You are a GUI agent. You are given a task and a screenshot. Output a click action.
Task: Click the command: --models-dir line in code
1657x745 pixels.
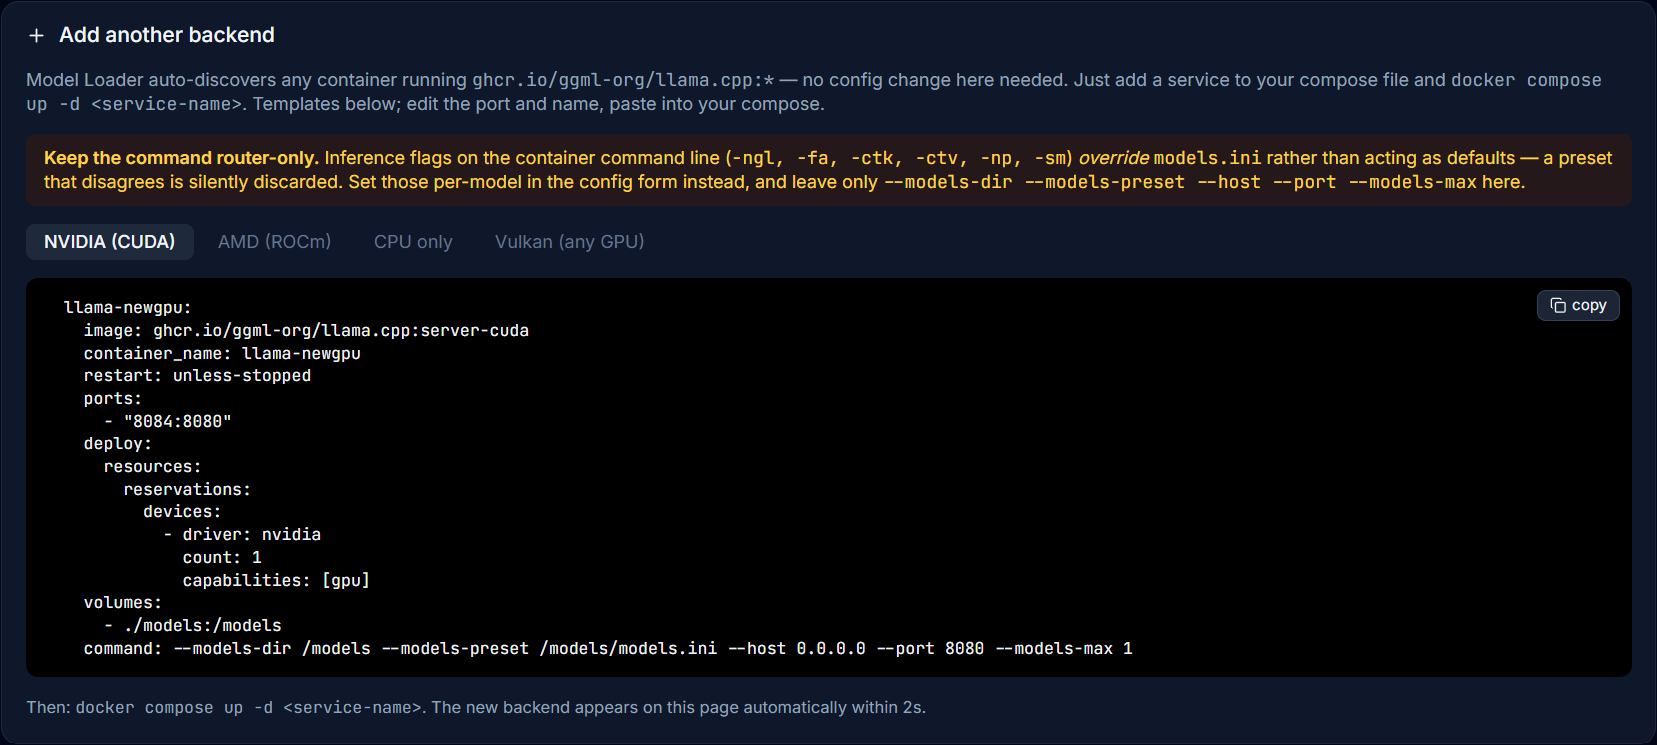tap(608, 649)
